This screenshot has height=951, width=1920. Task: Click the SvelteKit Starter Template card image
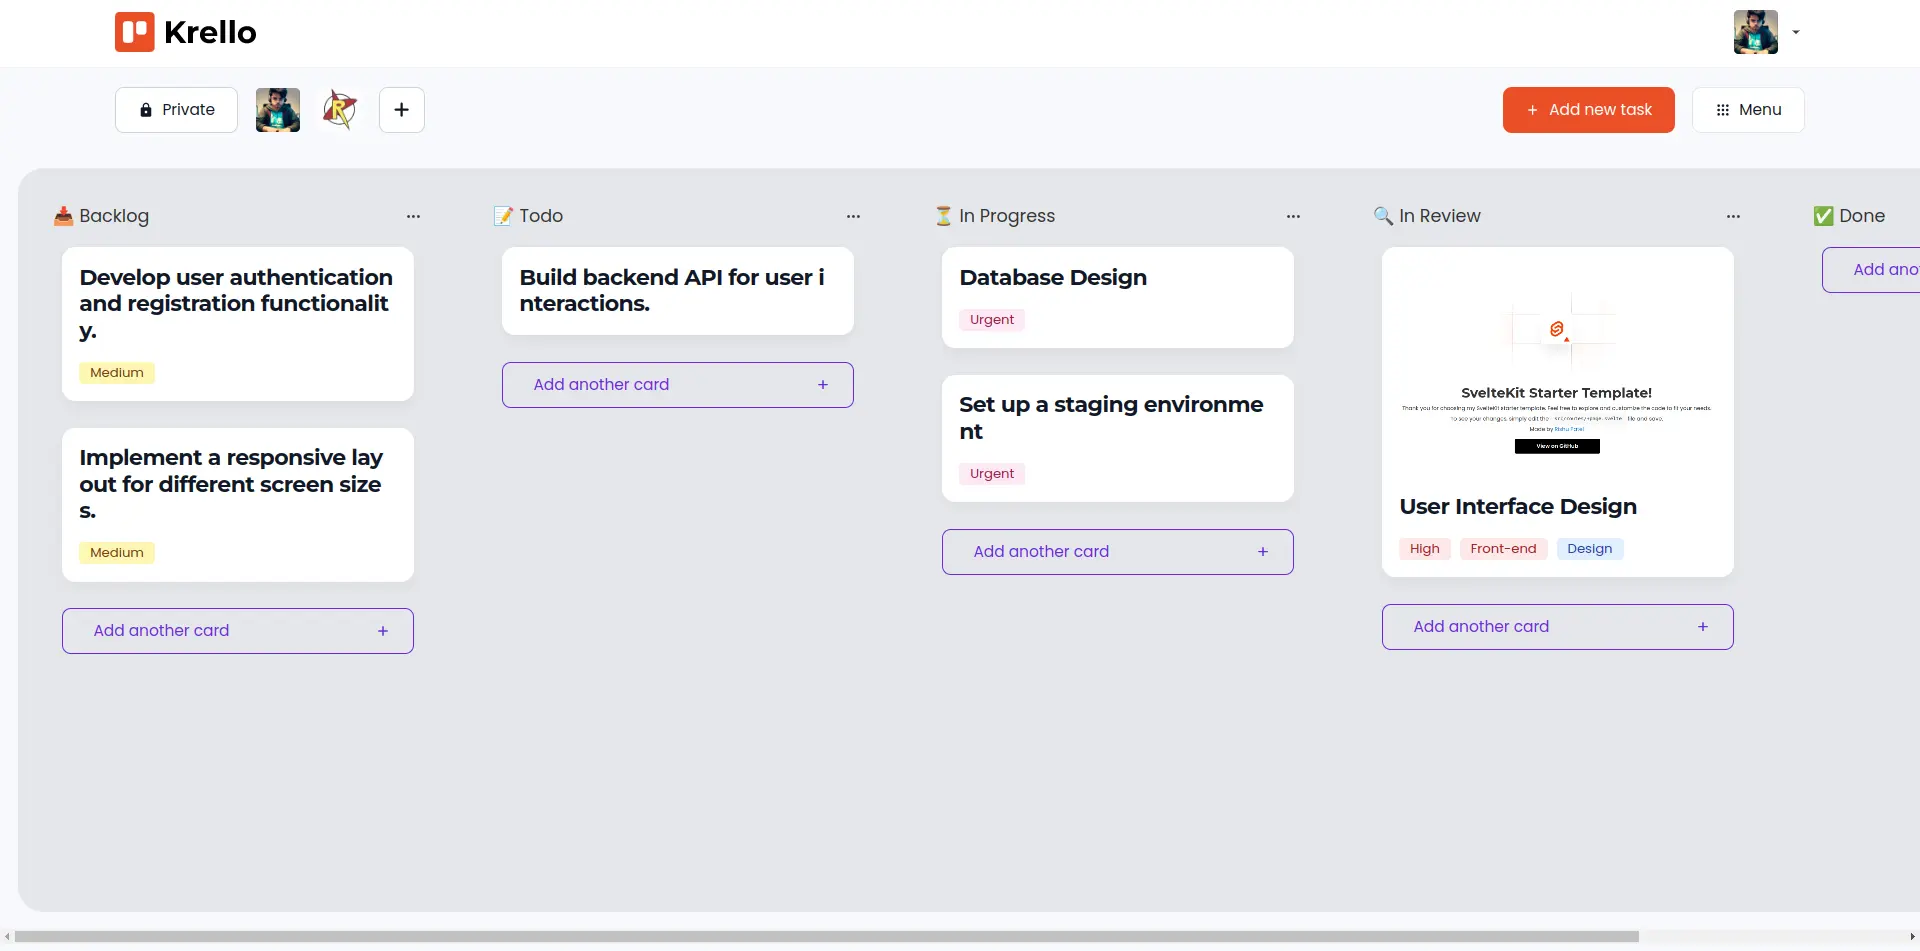tap(1557, 370)
